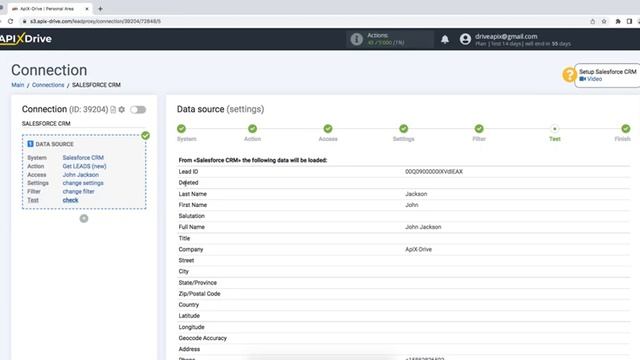Toggle the browser side panel icon
640x360 pixels.
click(629, 21)
